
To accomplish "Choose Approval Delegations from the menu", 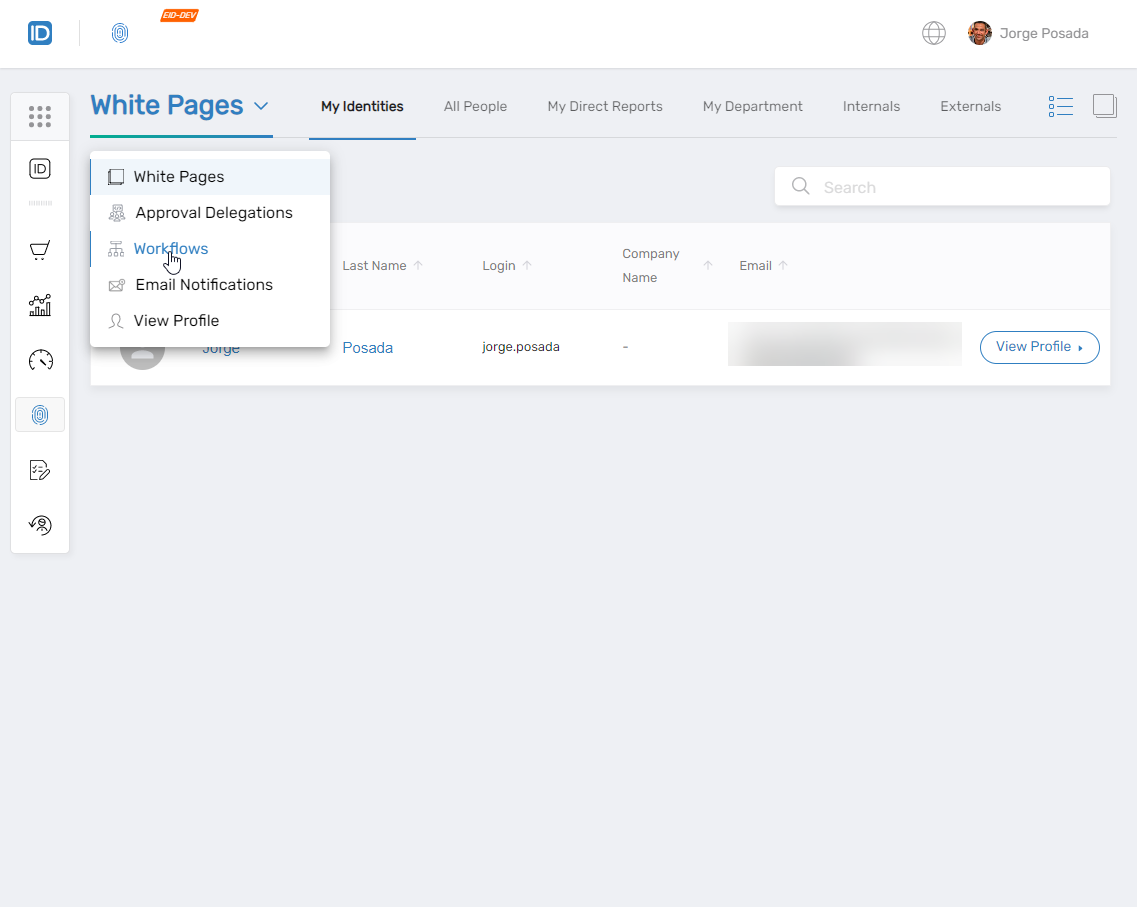I will pyautogui.click(x=214, y=212).
